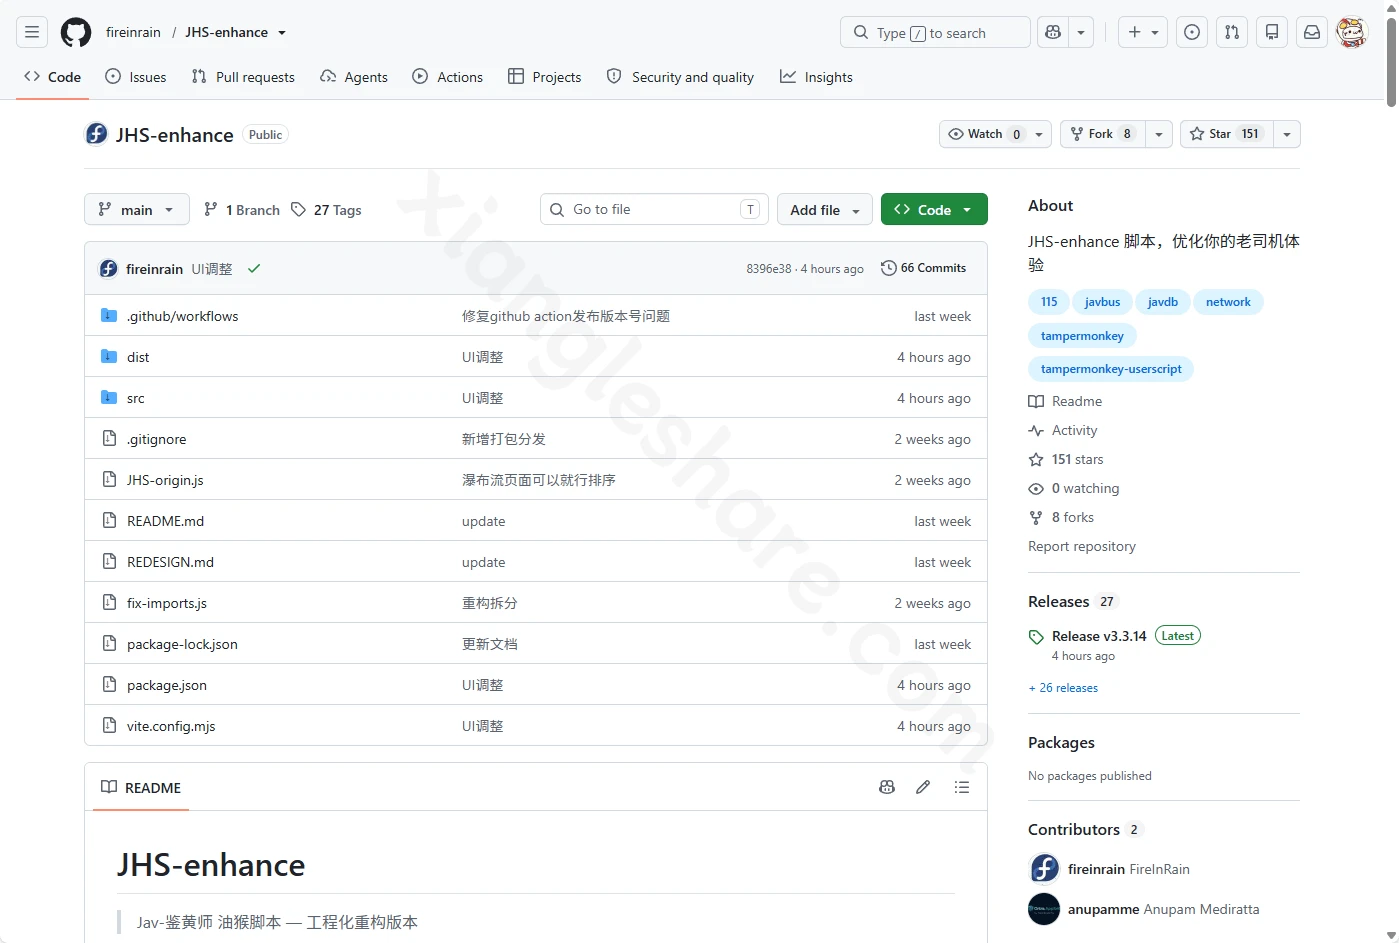Open the Projects tab
The image size is (1399, 943).
click(x=545, y=77)
